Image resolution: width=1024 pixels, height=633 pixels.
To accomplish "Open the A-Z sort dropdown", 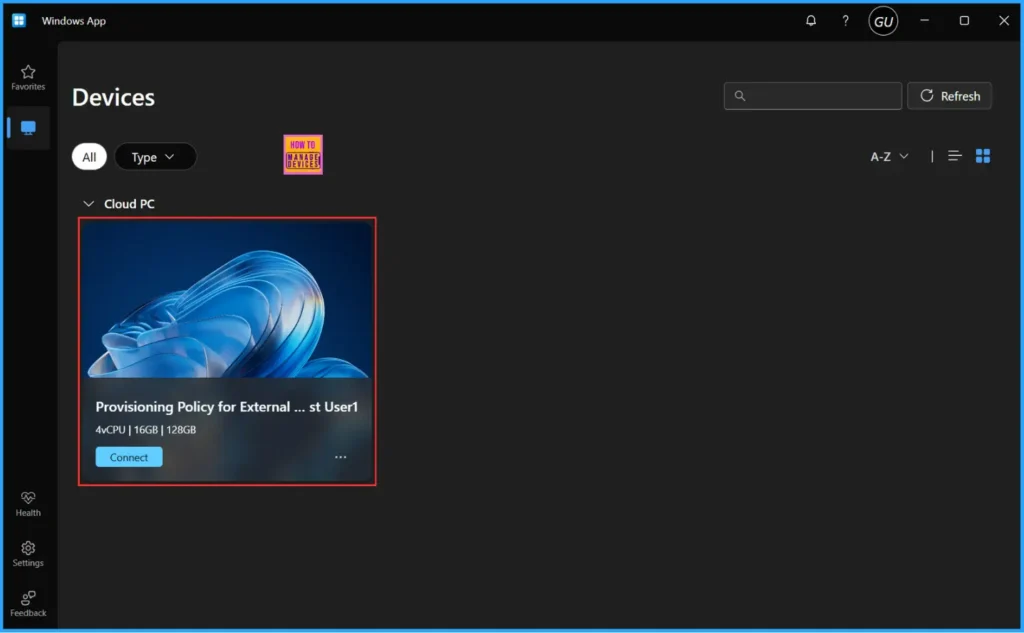I will click(889, 157).
